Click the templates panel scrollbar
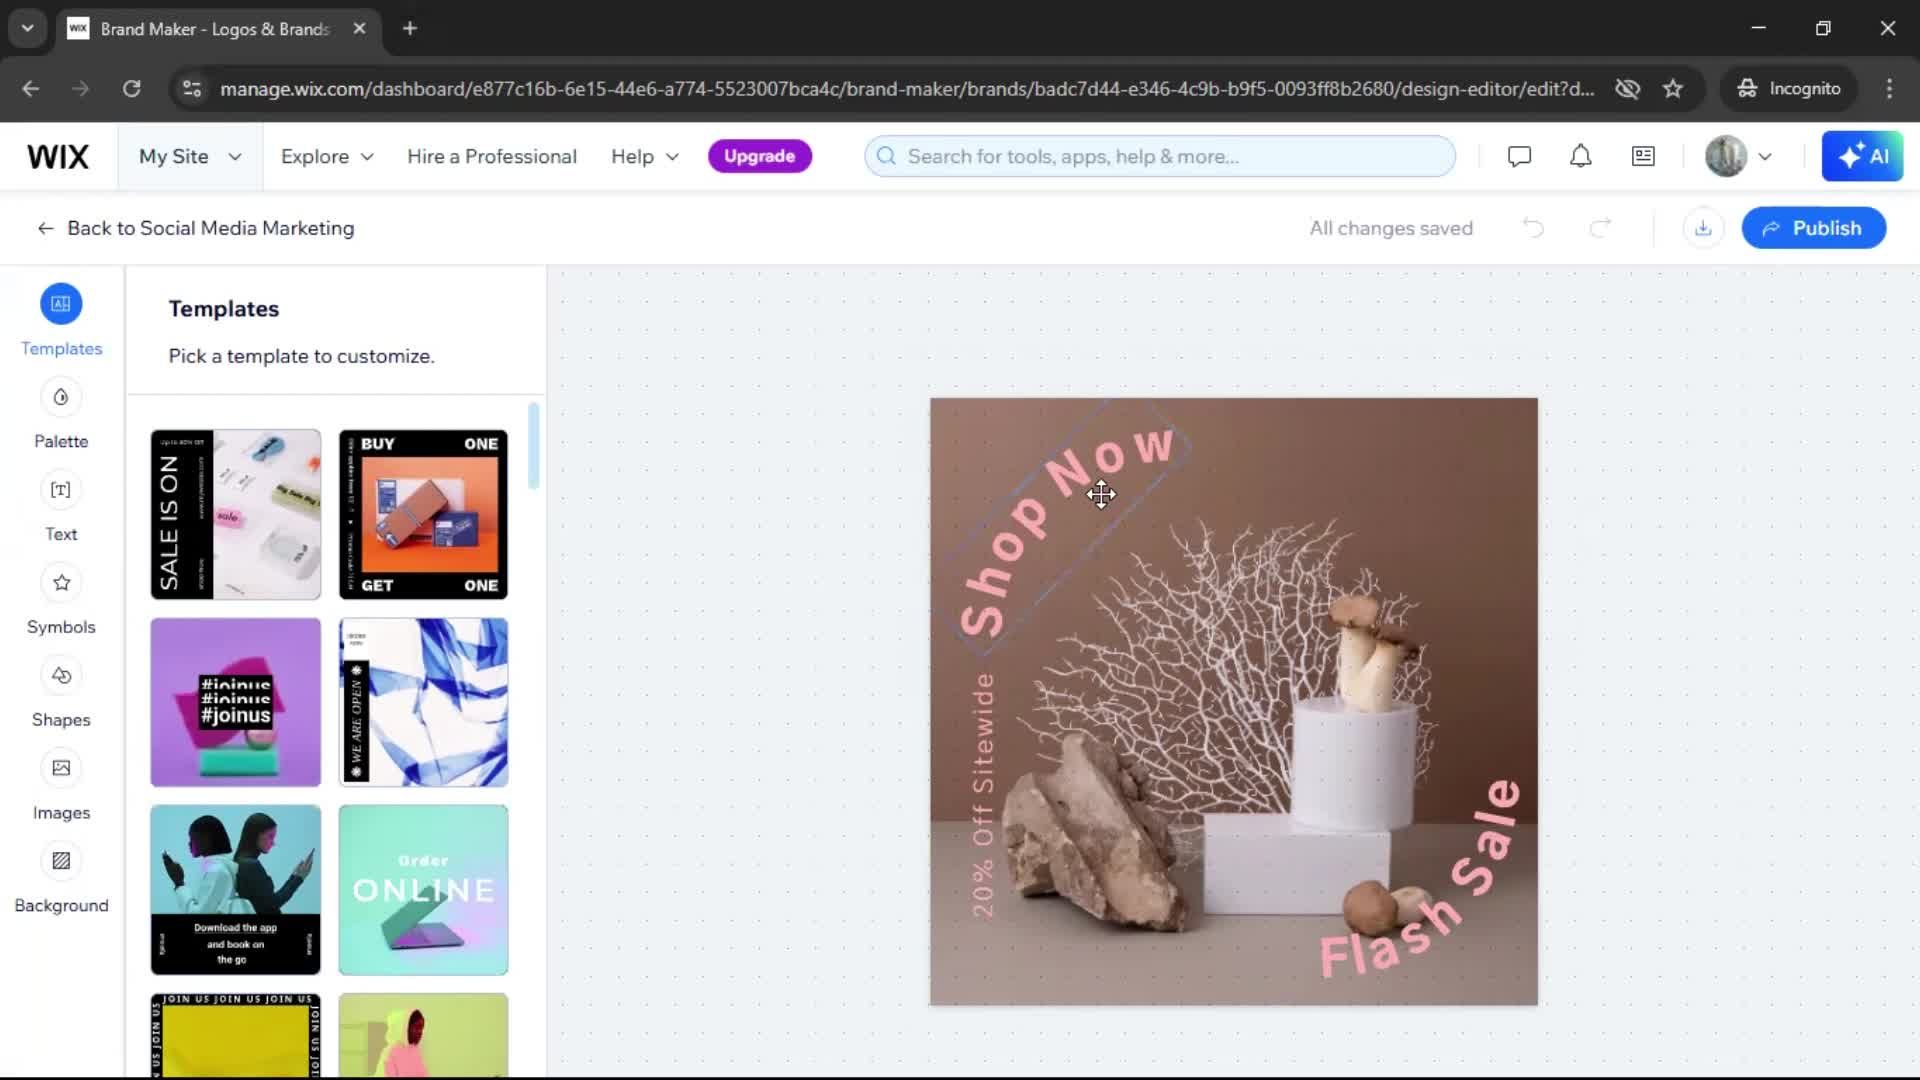The height and width of the screenshot is (1080, 1920). pyautogui.click(x=534, y=445)
